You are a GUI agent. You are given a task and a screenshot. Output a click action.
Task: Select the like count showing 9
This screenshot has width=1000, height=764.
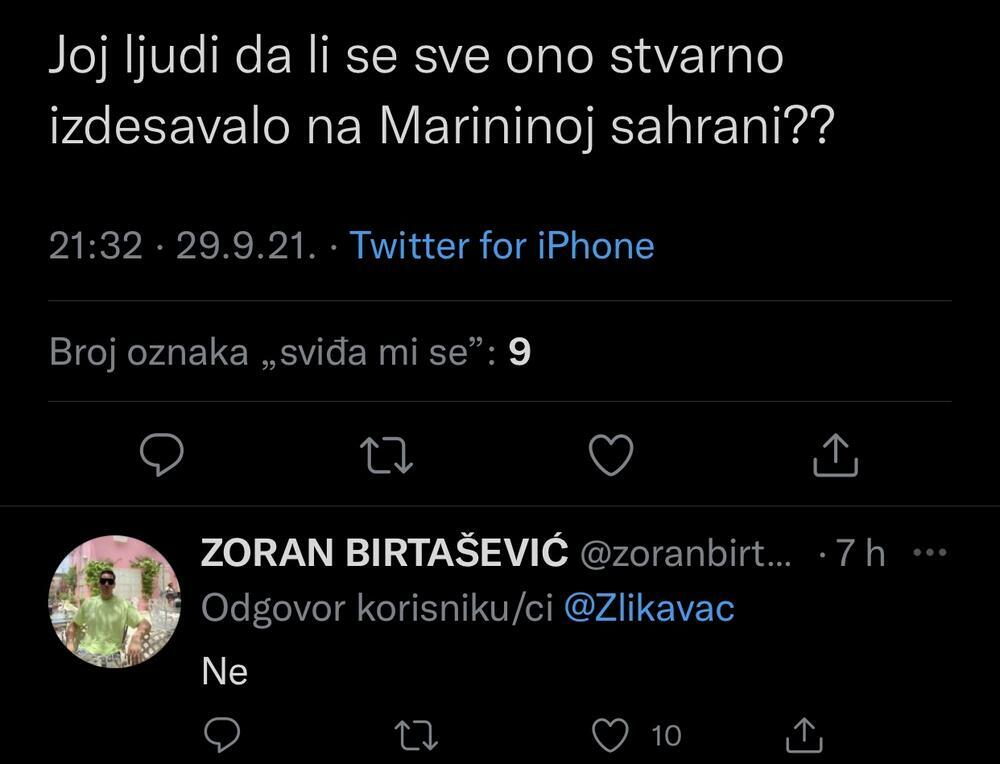click(x=520, y=351)
